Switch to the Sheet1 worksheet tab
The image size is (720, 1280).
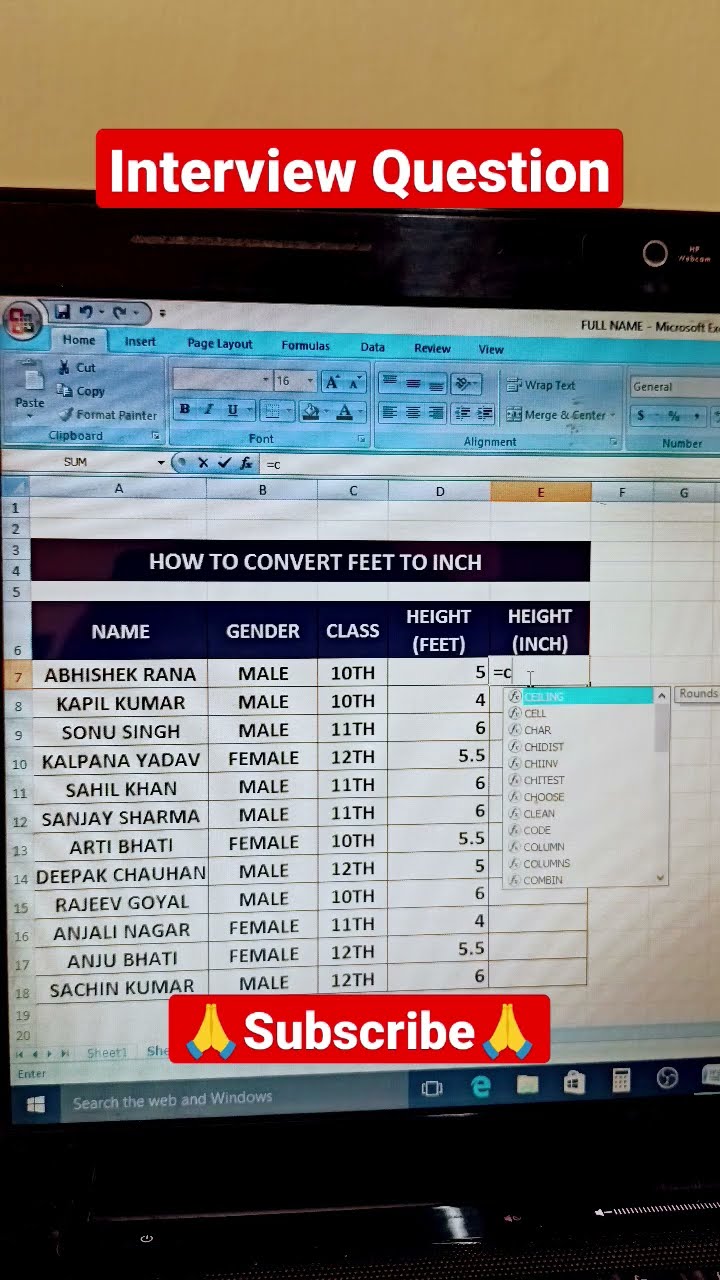pos(106,1053)
